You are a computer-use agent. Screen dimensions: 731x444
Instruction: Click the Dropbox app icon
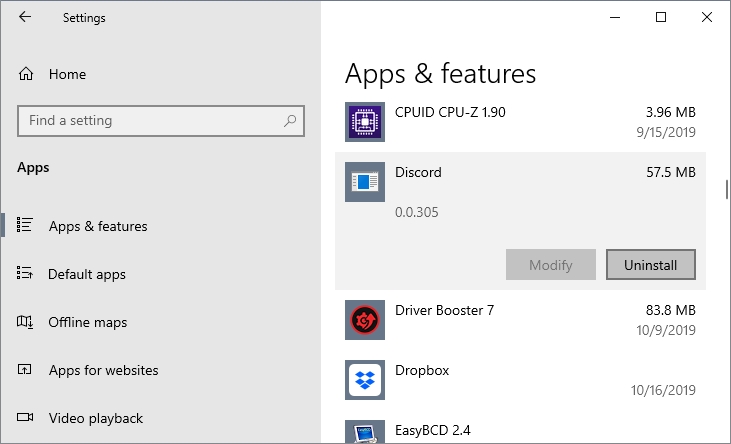point(364,380)
